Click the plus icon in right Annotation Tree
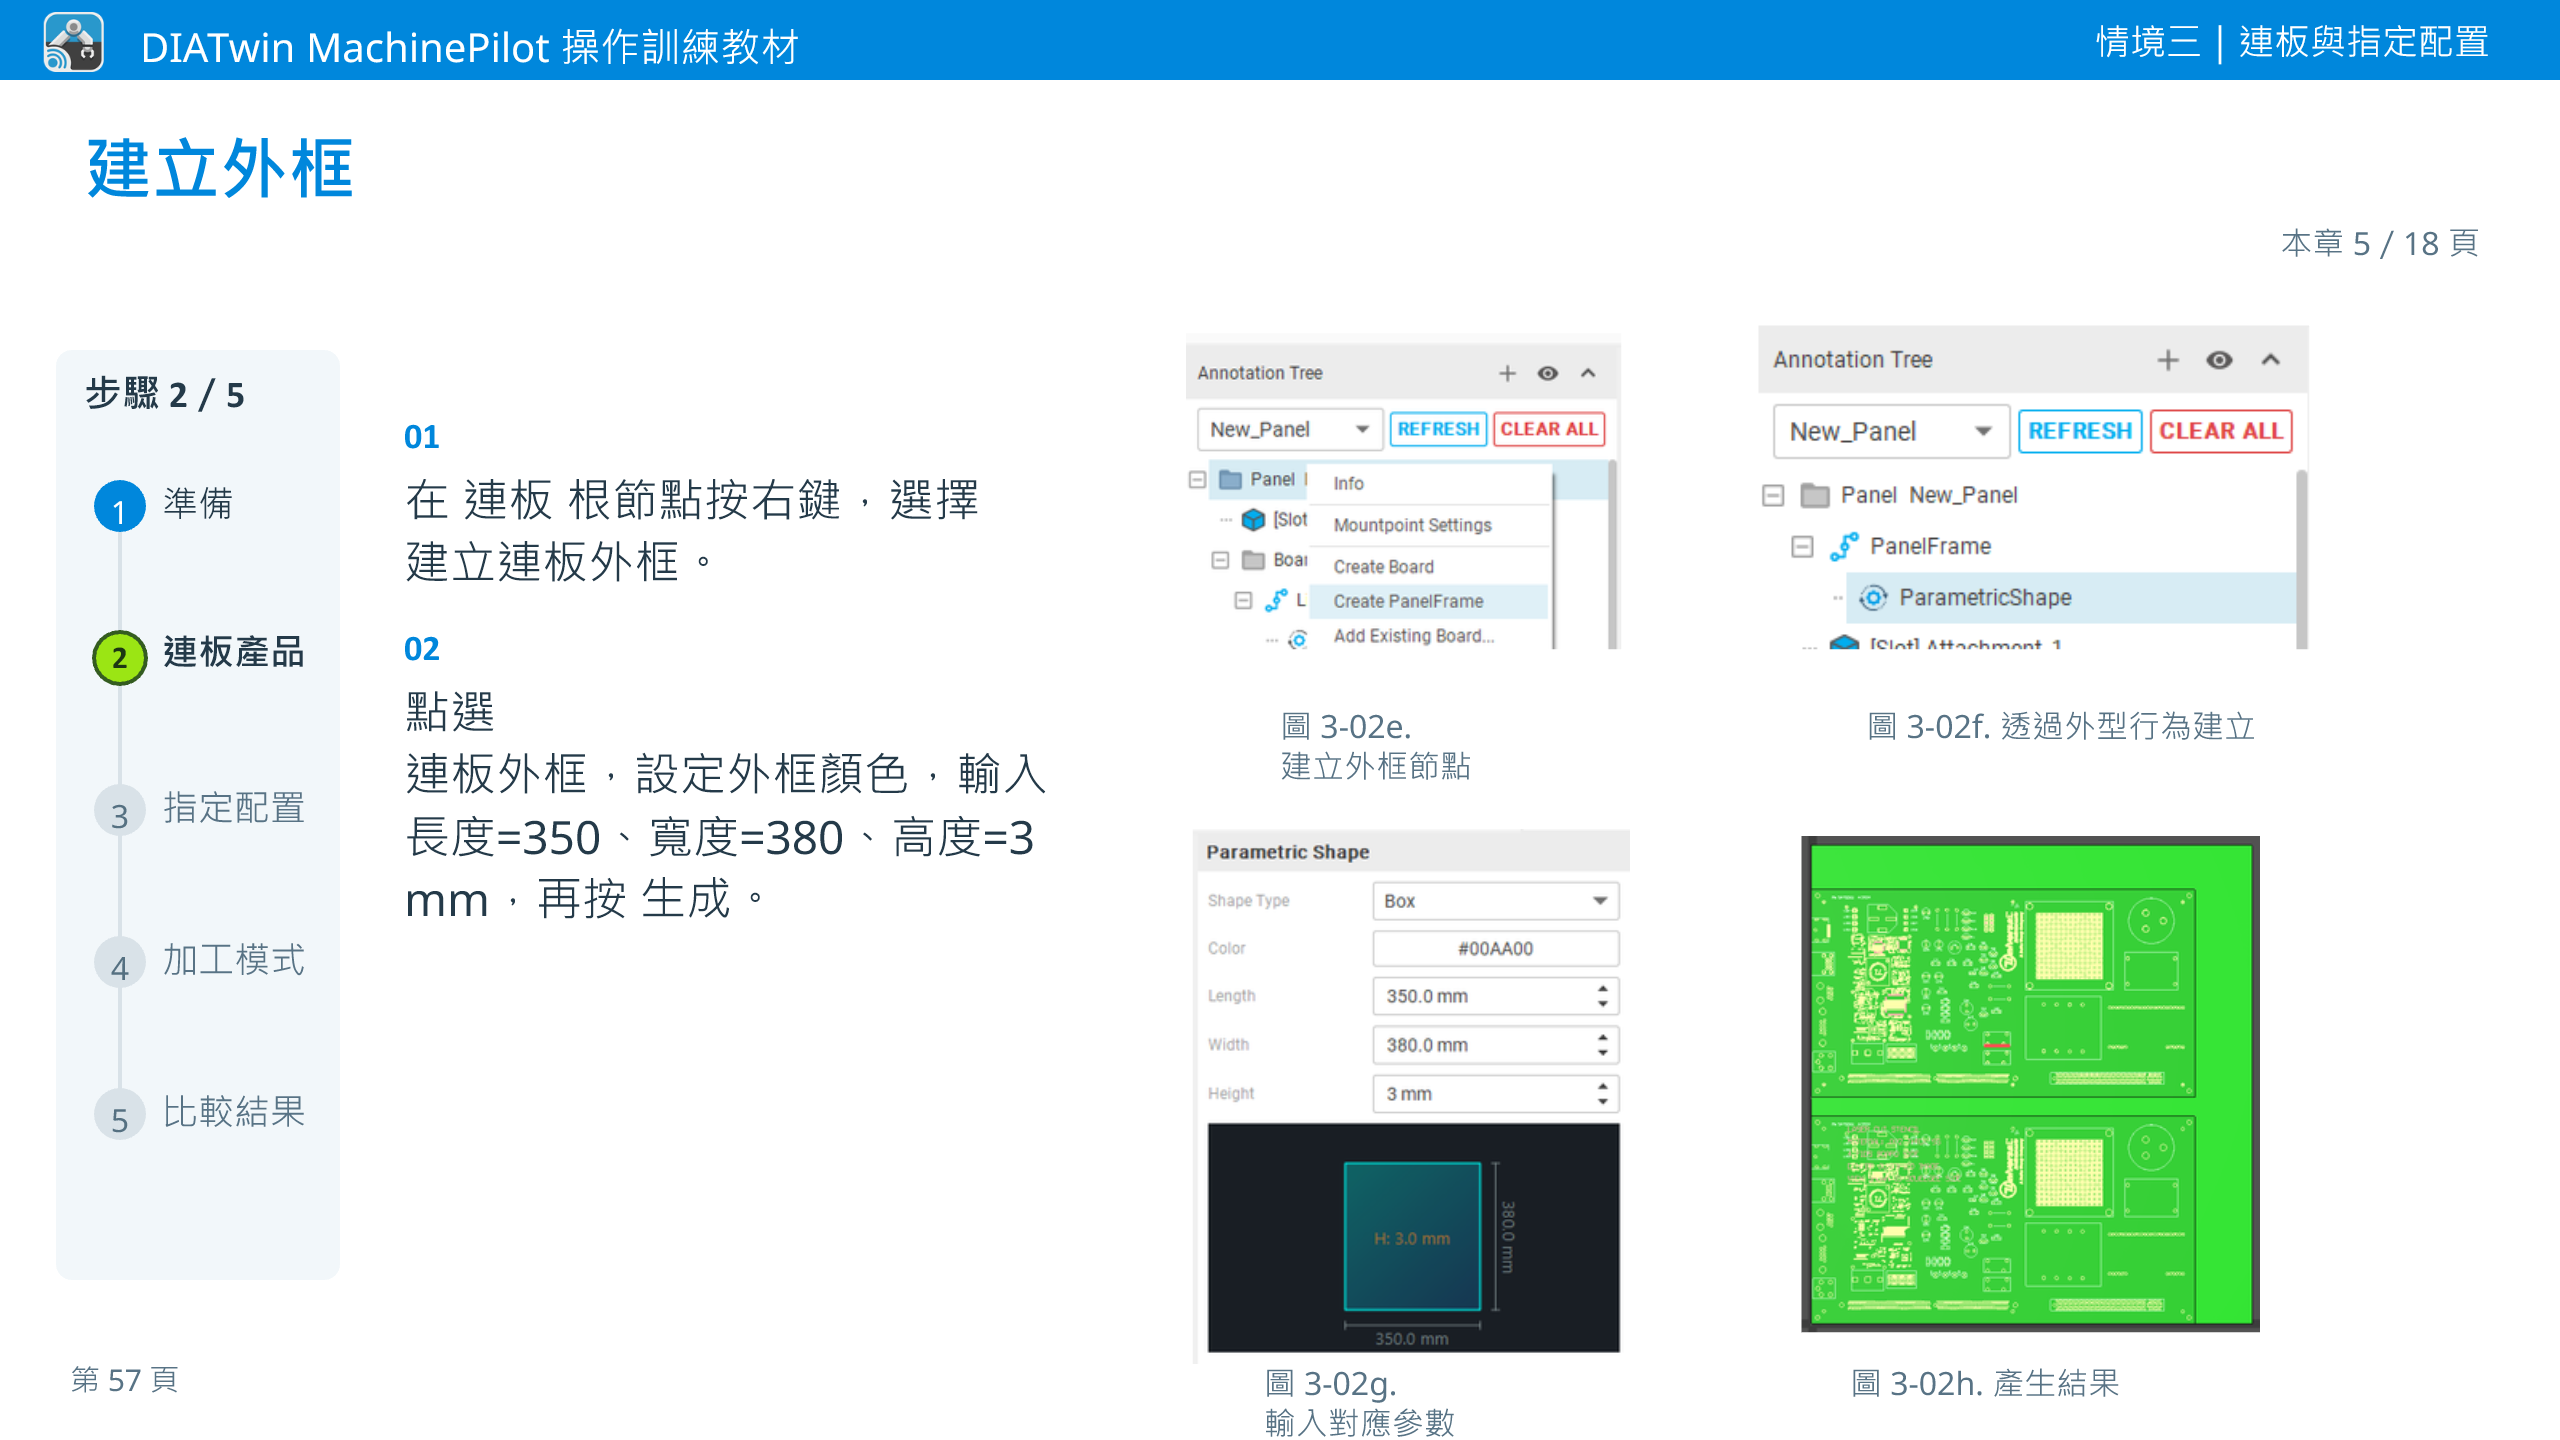Image resolution: width=2560 pixels, height=1440 pixels. tap(2167, 360)
